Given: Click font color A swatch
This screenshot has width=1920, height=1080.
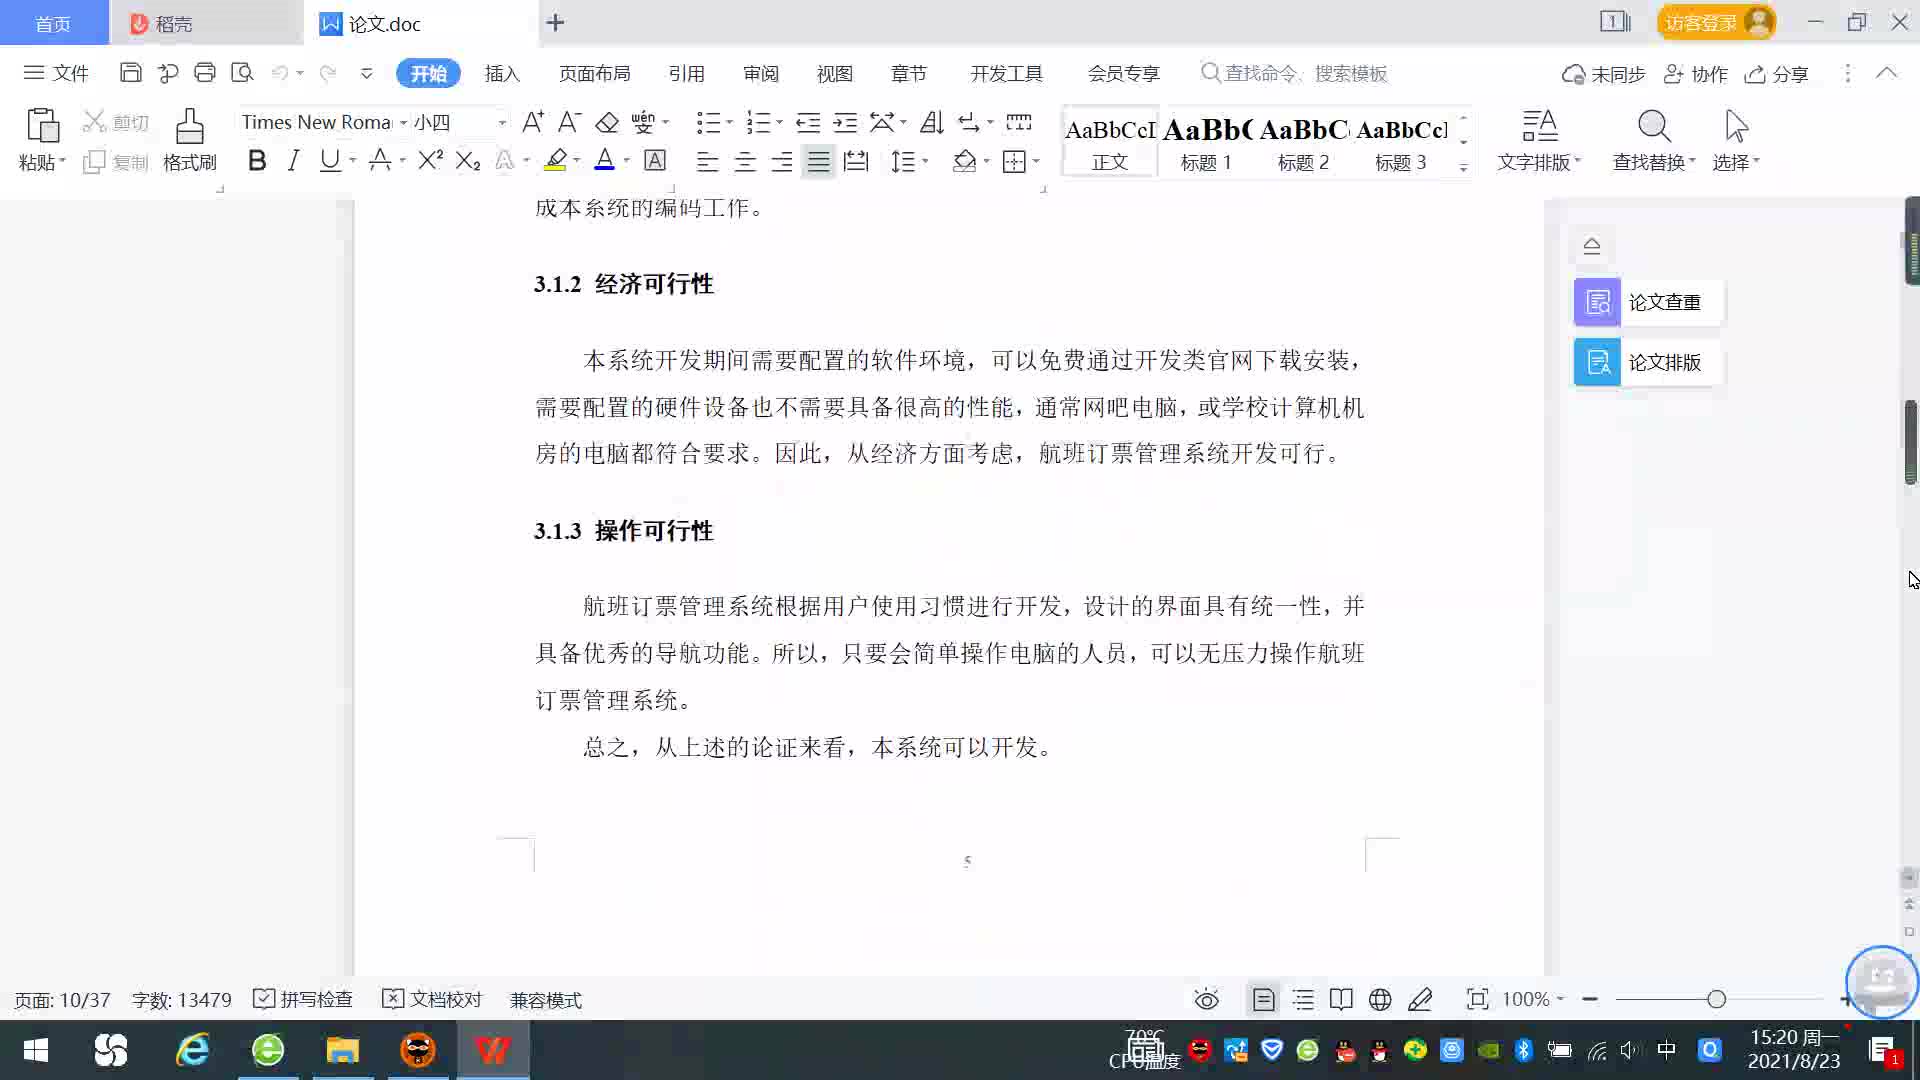Looking at the screenshot, I should (604, 160).
